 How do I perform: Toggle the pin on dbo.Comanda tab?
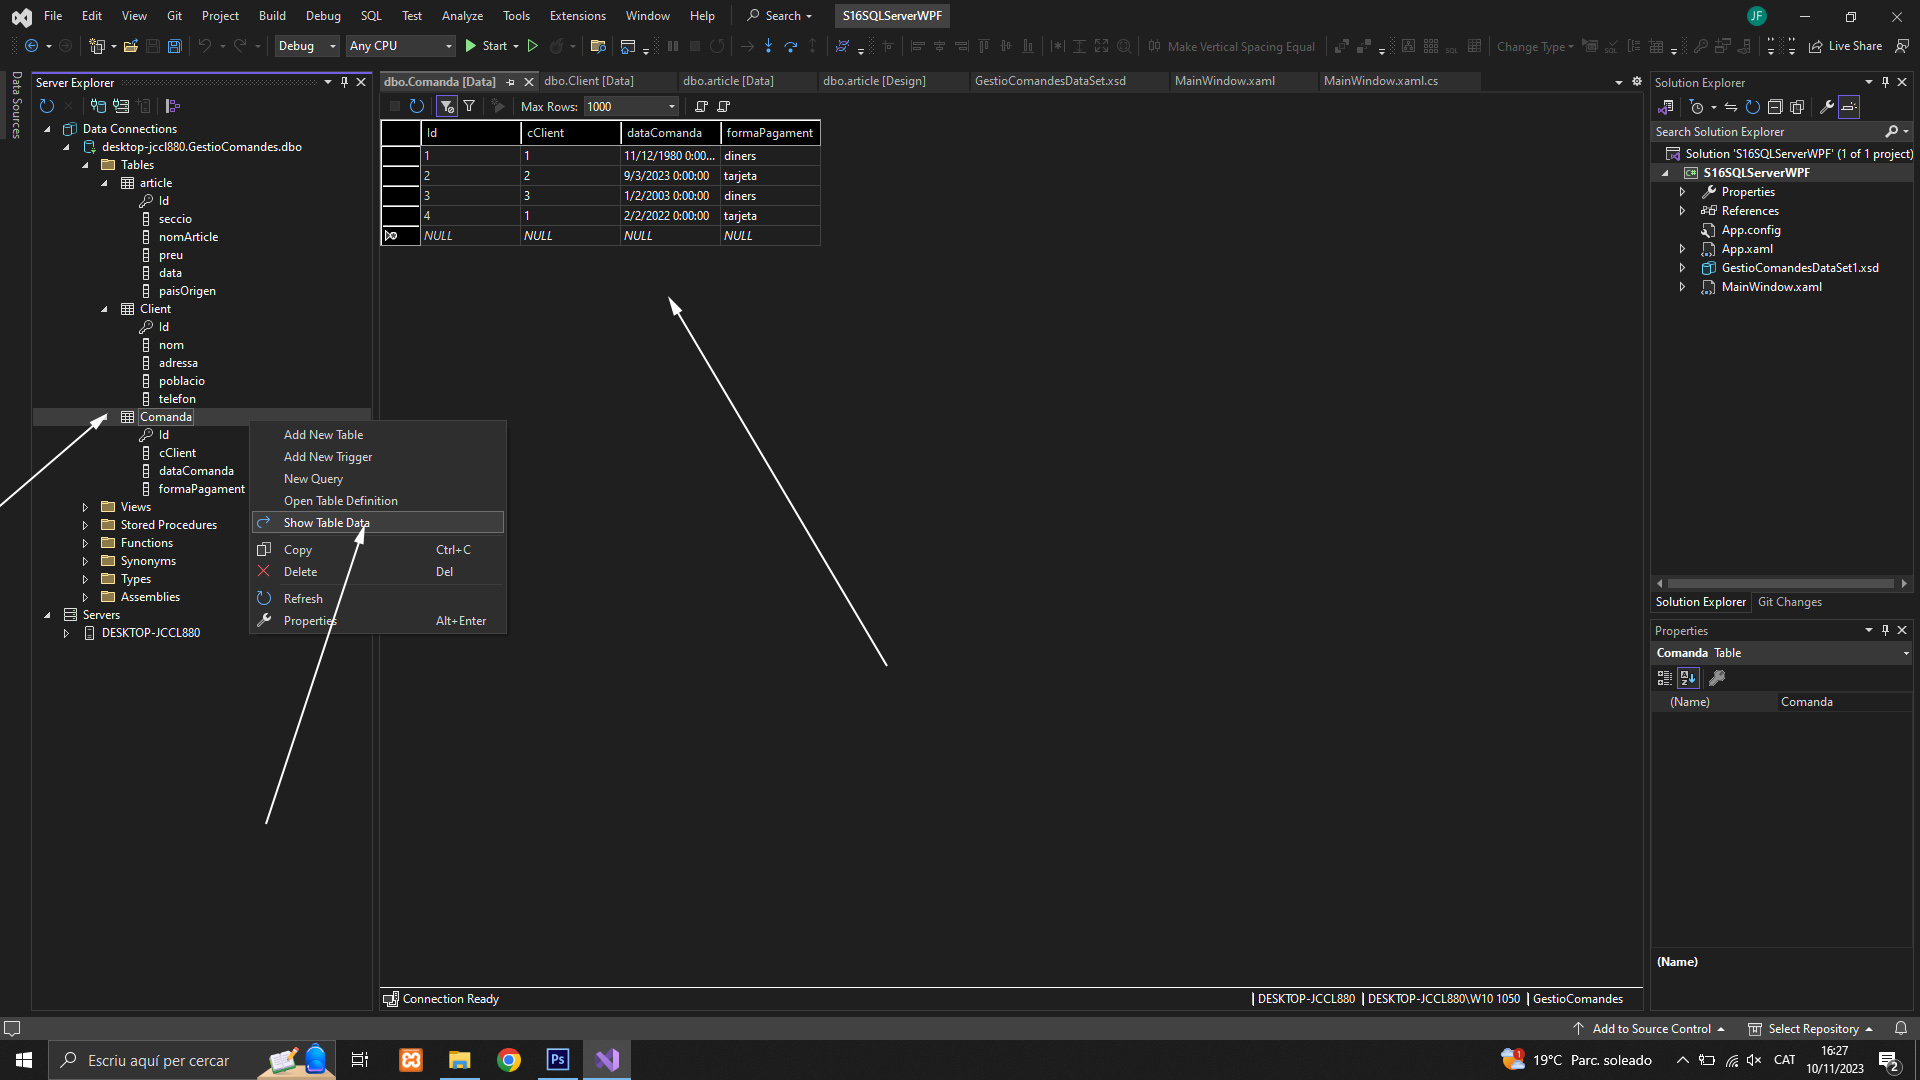(511, 82)
